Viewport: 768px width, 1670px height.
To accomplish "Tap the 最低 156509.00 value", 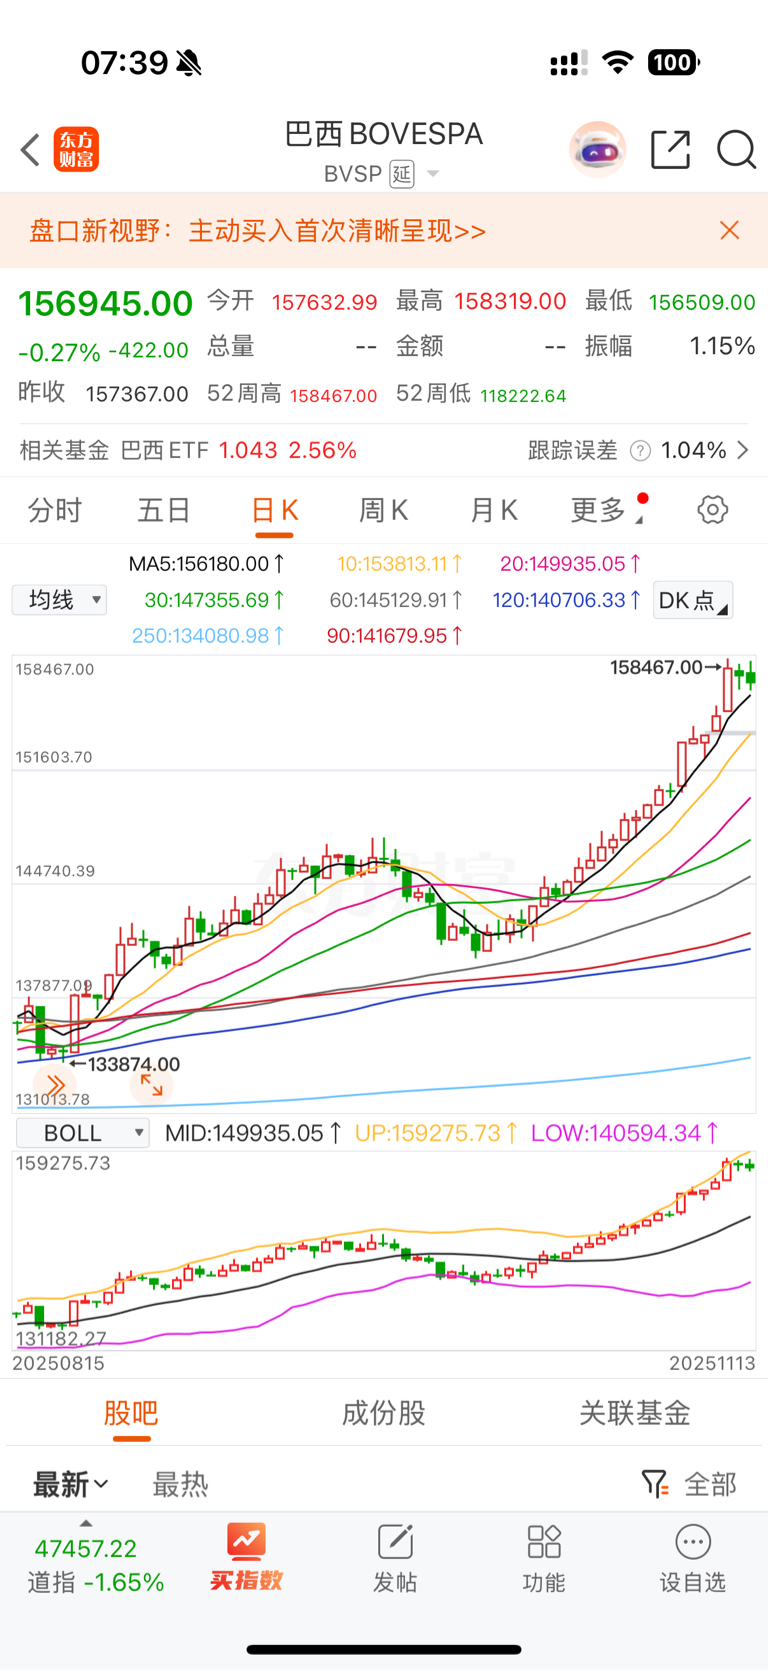I will click(x=702, y=302).
